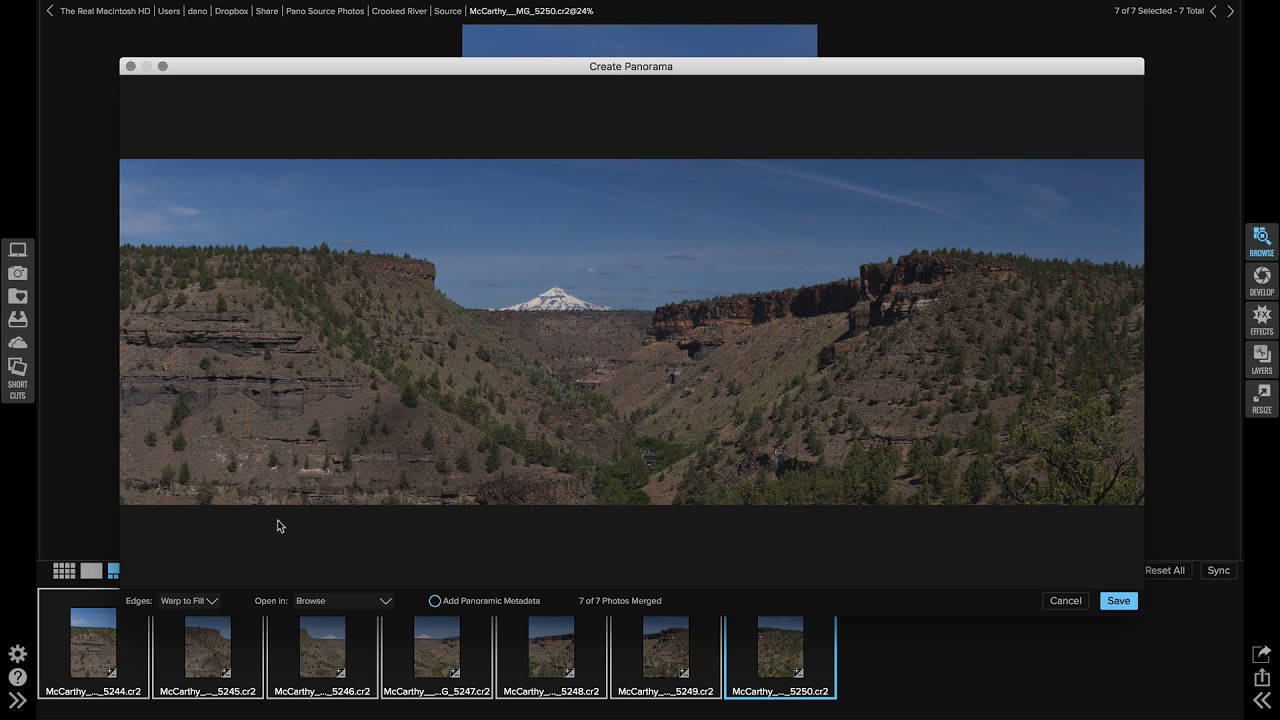The width and height of the screenshot is (1280, 720).
Task: Click the share arrow icon at bottom right
Action: 1262,654
